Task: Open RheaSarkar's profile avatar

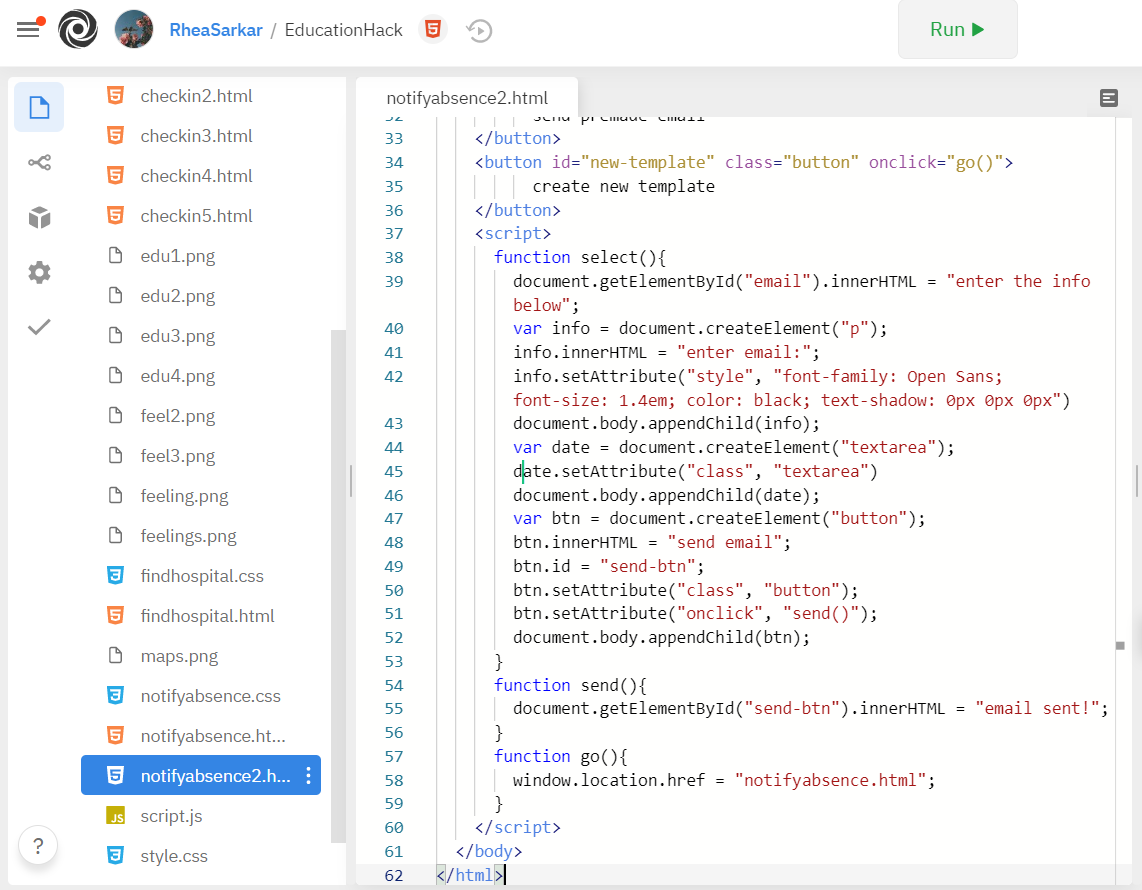Action: coord(134,29)
